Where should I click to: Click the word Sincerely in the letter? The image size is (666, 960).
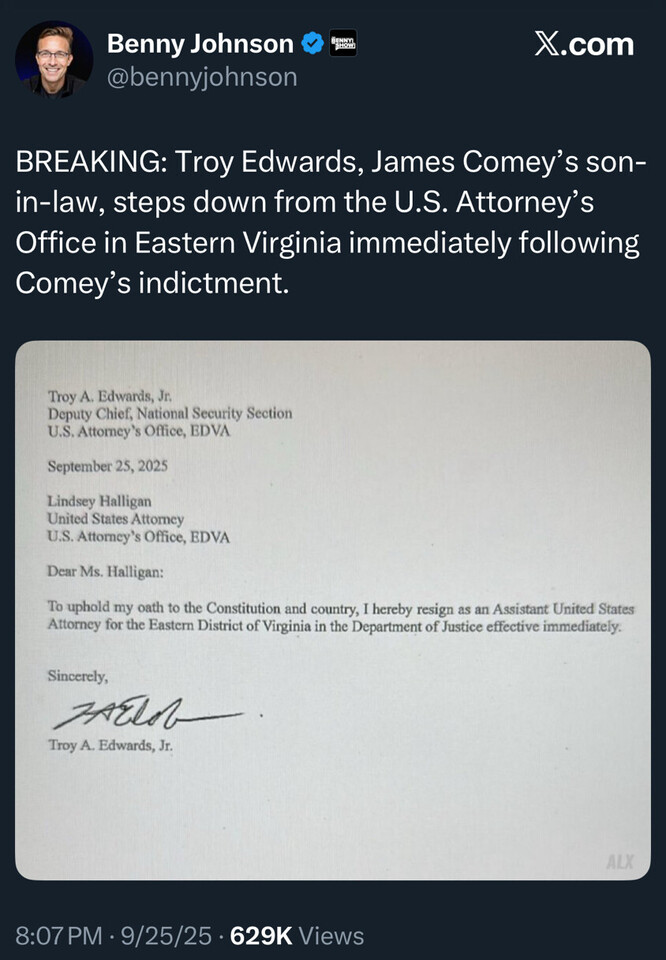[78, 676]
